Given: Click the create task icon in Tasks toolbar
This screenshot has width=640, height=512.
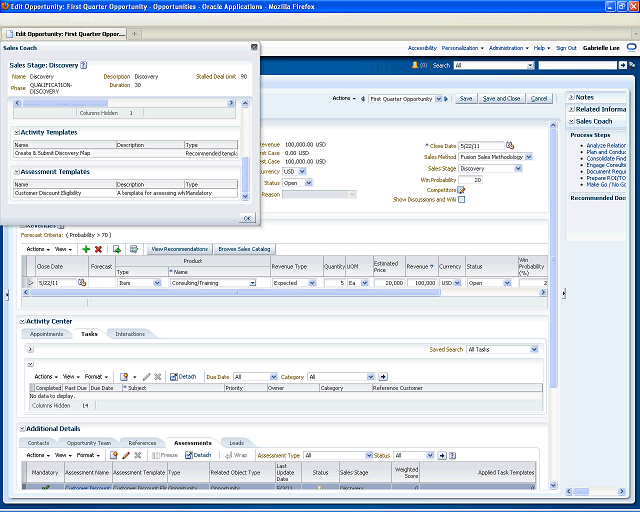Looking at the screenshot, I should click(124, 377).
